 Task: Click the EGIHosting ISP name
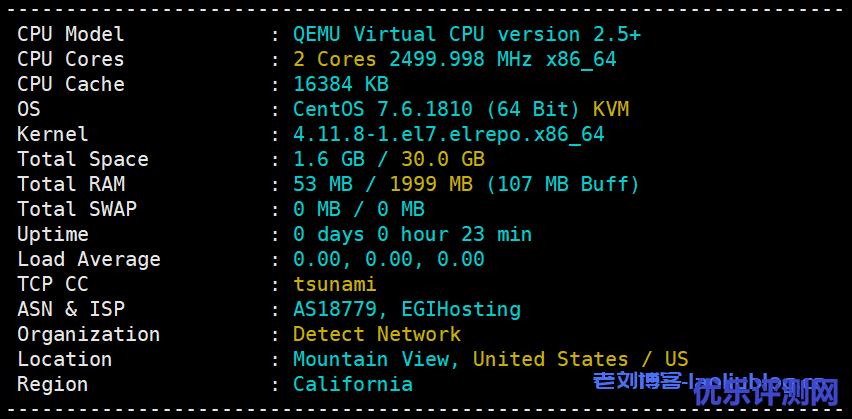[461, 309]
